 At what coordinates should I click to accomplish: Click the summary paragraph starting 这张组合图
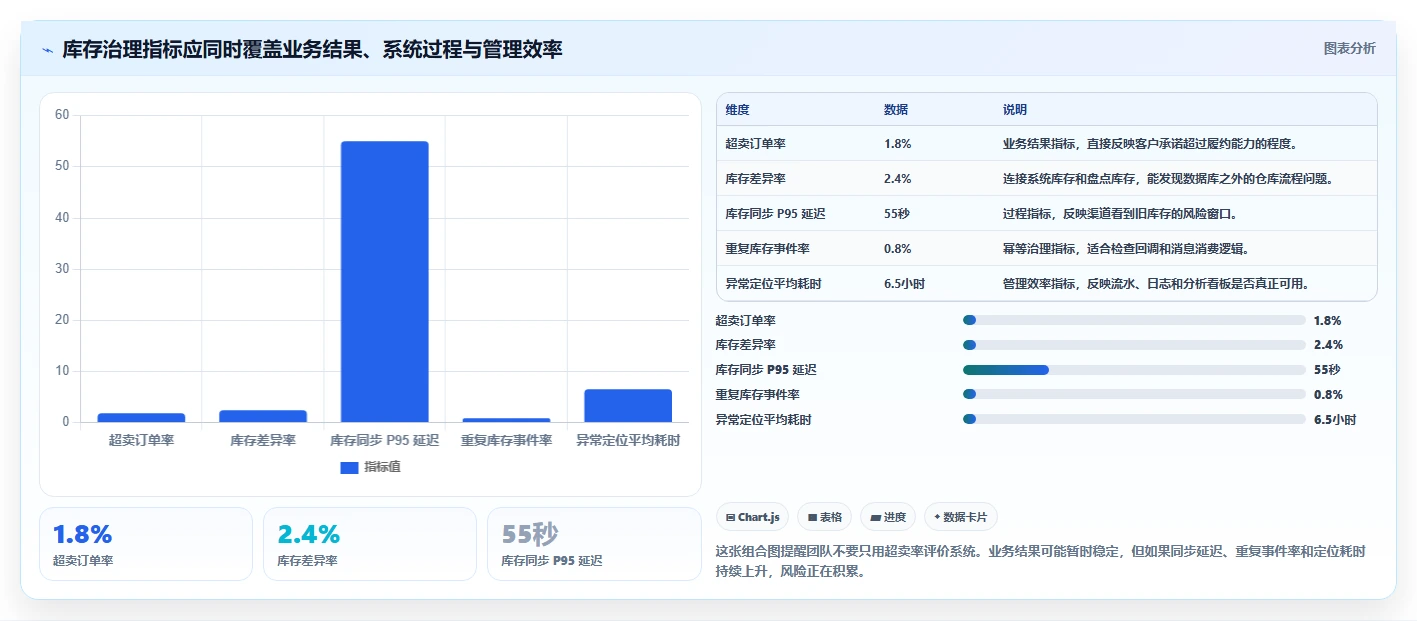(x=1042, y=561)
